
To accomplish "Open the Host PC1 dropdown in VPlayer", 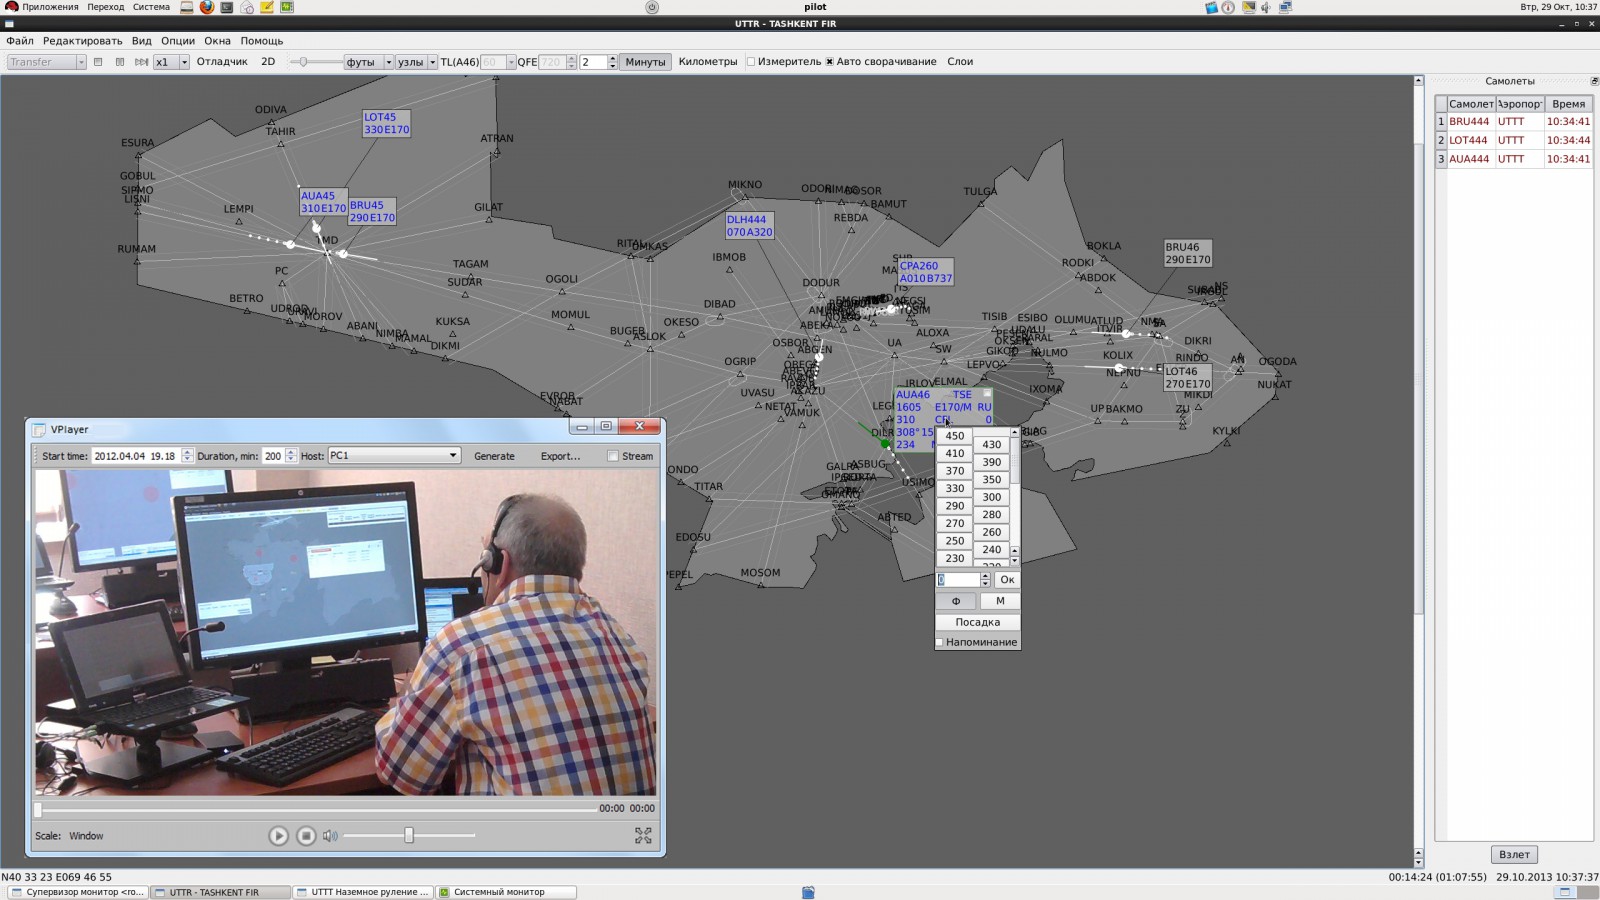I will [x=394, y=456].
